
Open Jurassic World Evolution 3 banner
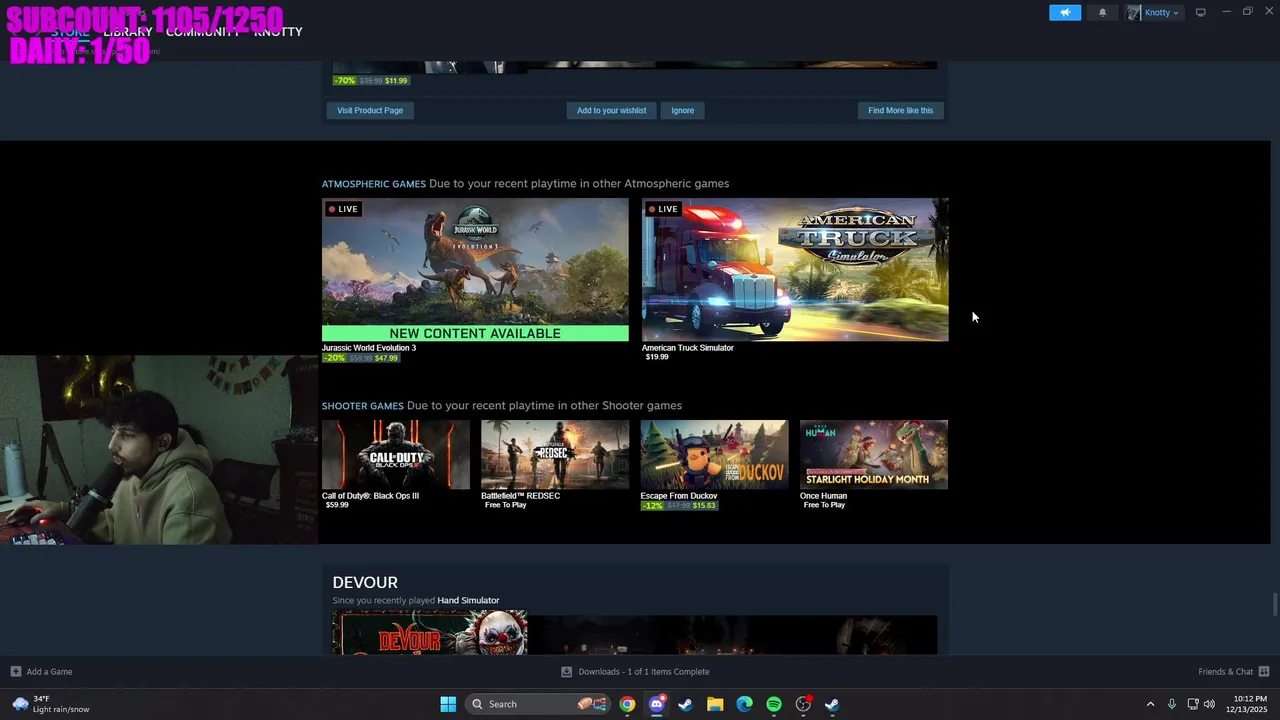tap(475, 269)
